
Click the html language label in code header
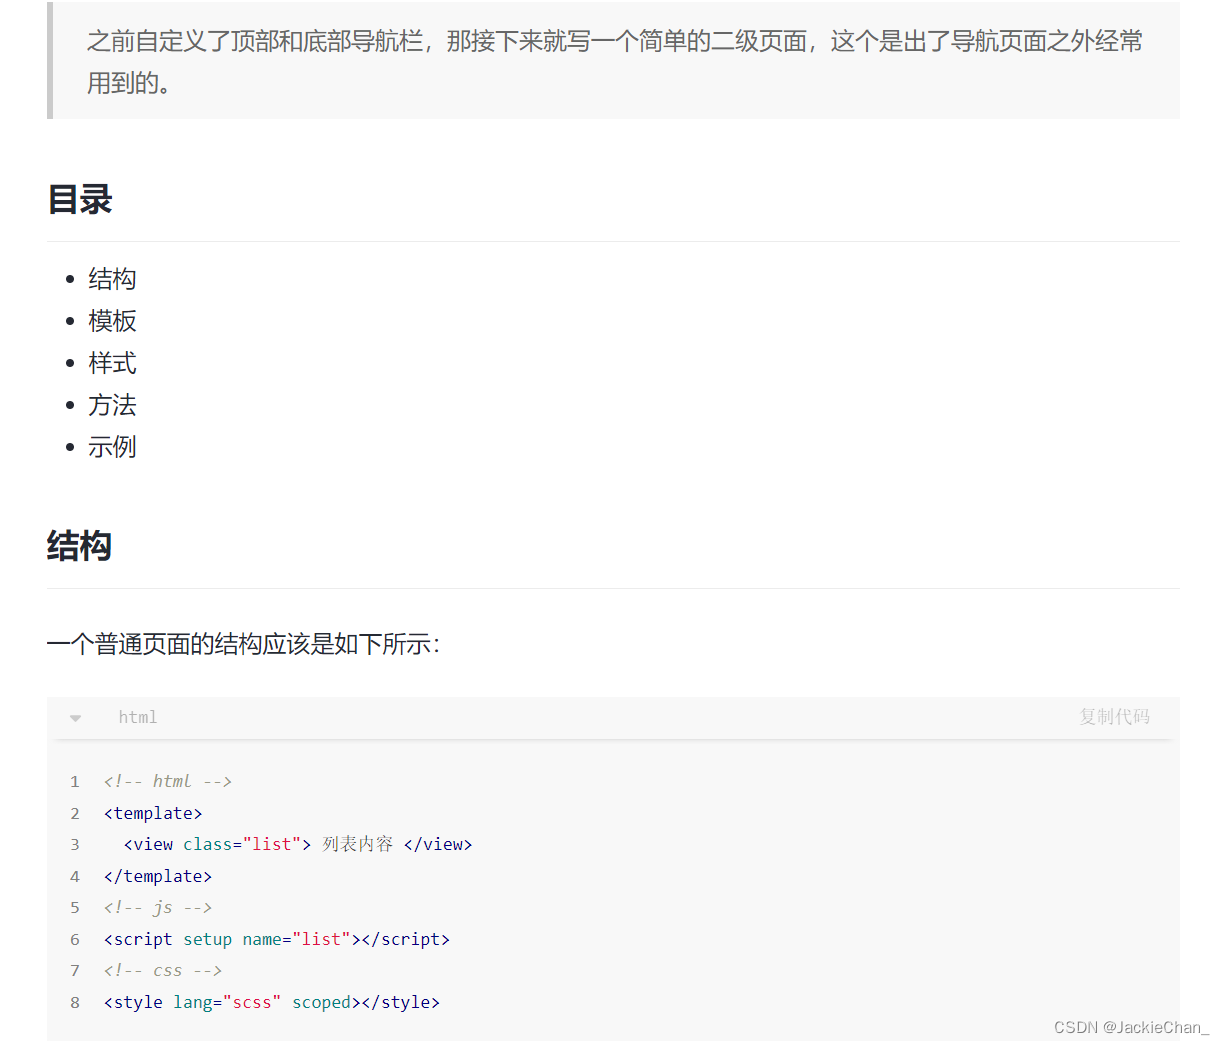point(138,717)
